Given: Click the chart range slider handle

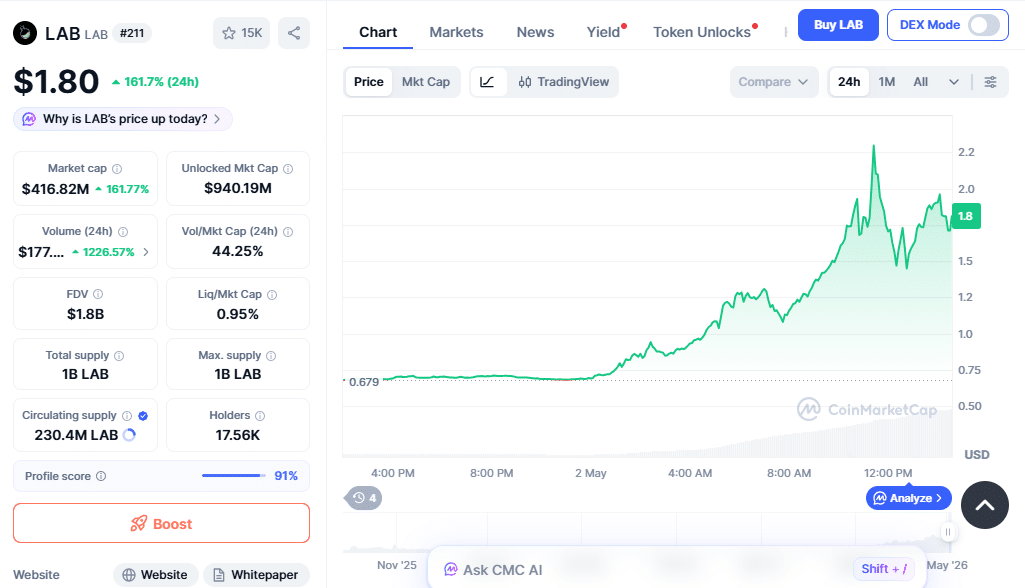Looking at the screenshot, I should (948, 532).
